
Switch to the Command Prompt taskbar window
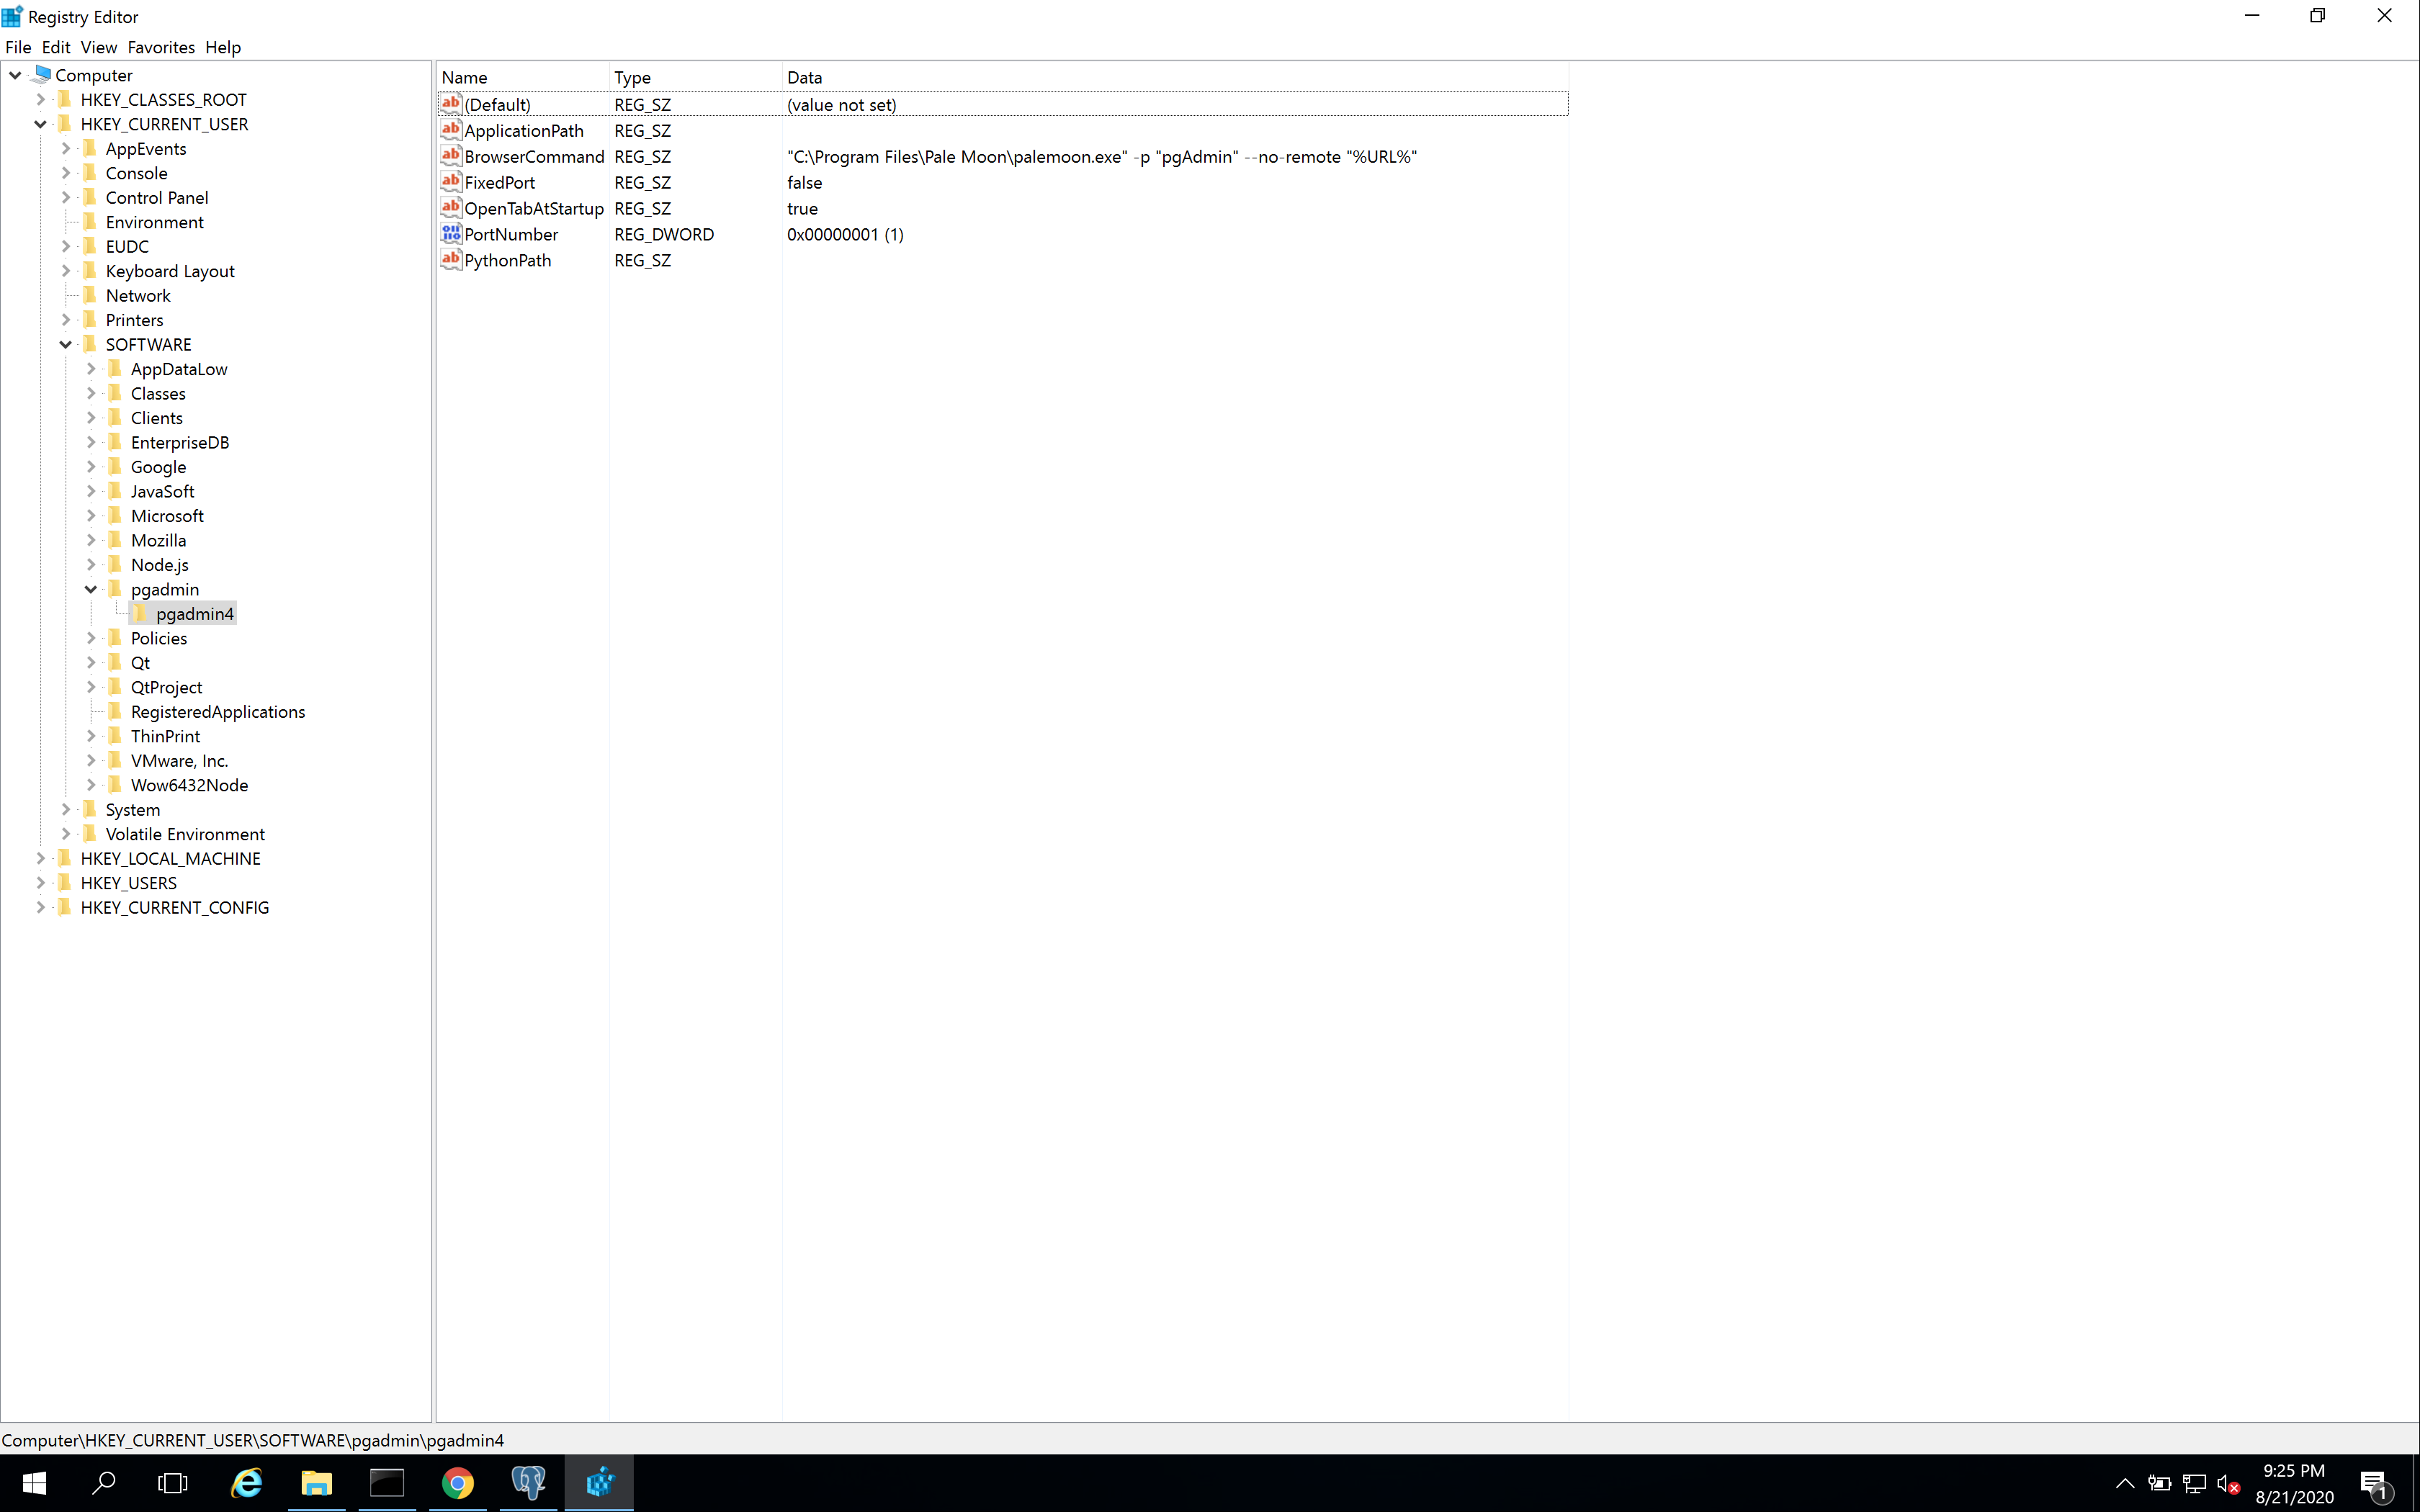(x=387, y=1483)
